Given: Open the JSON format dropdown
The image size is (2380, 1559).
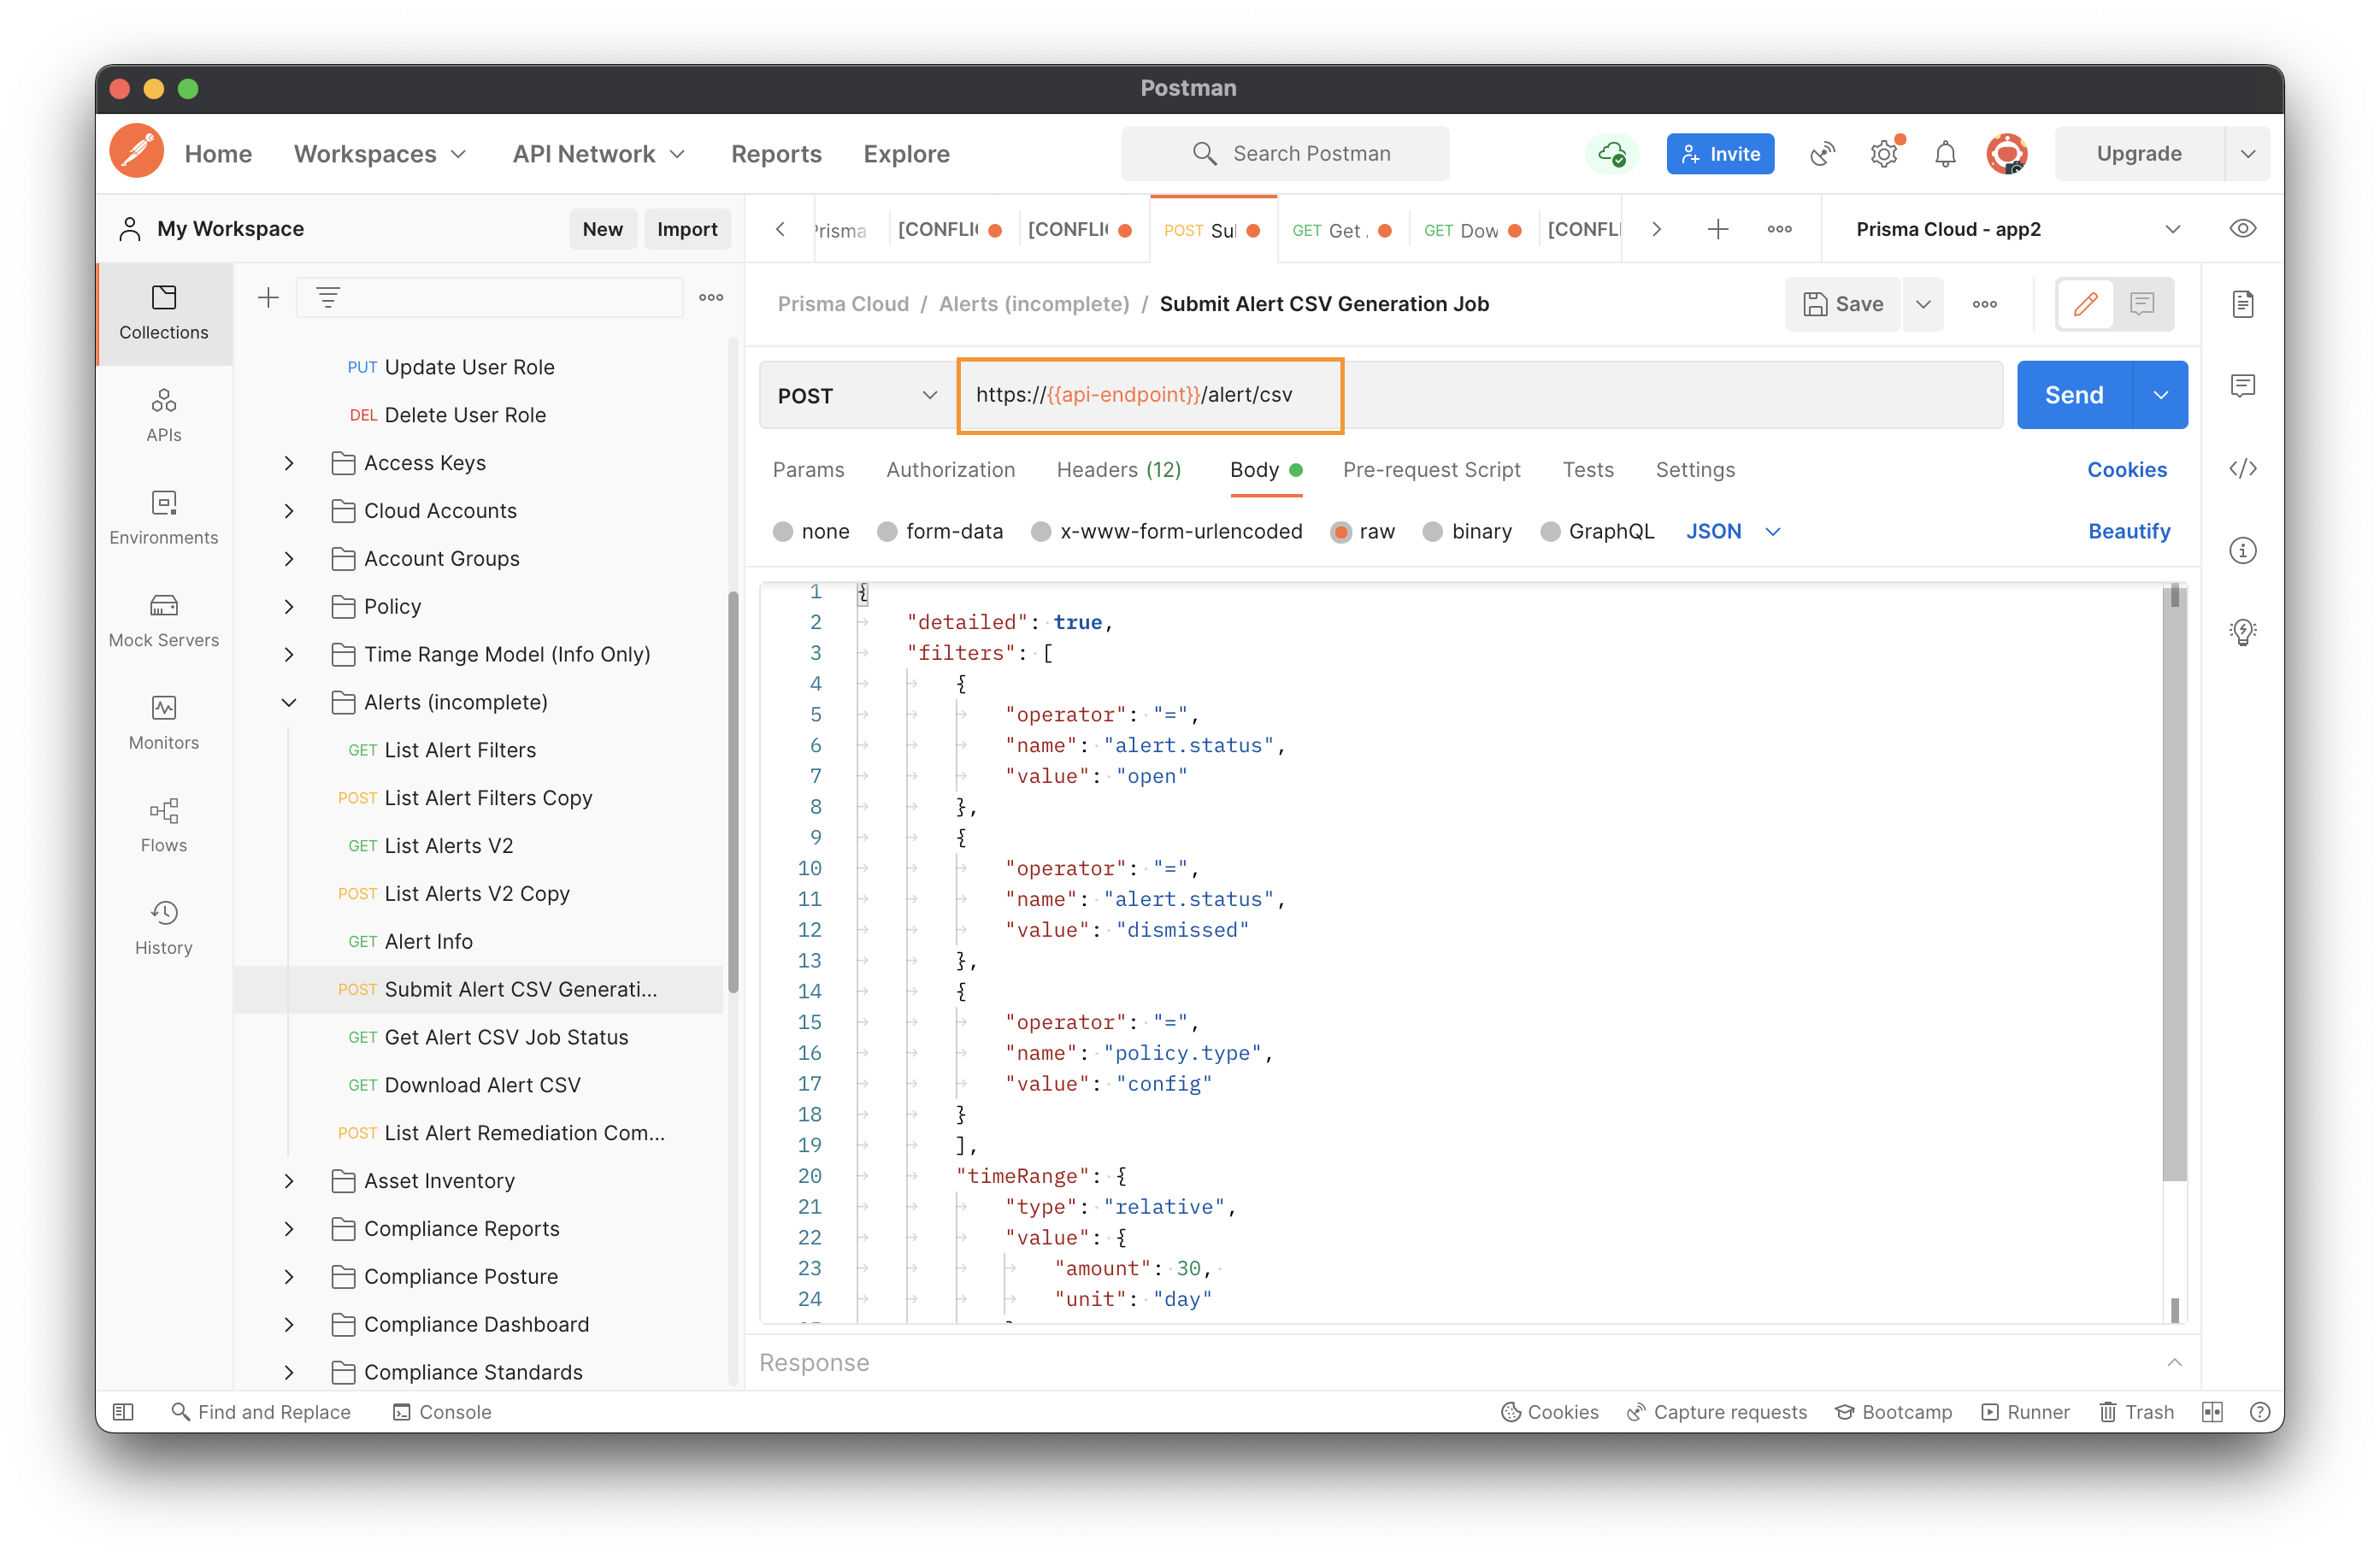Looking at the screenshot, I should coord(1733,532).
